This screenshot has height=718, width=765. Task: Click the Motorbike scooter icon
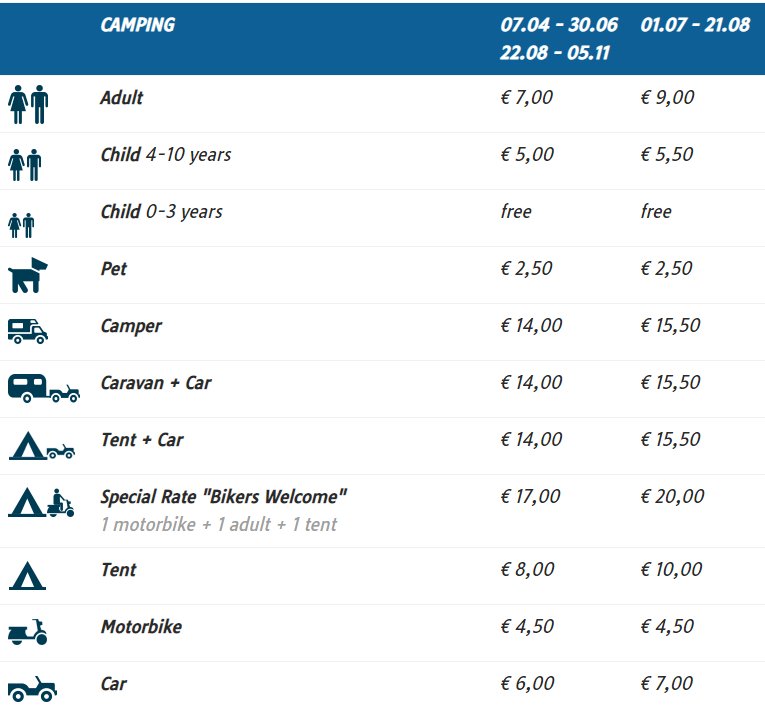(27, 632)
